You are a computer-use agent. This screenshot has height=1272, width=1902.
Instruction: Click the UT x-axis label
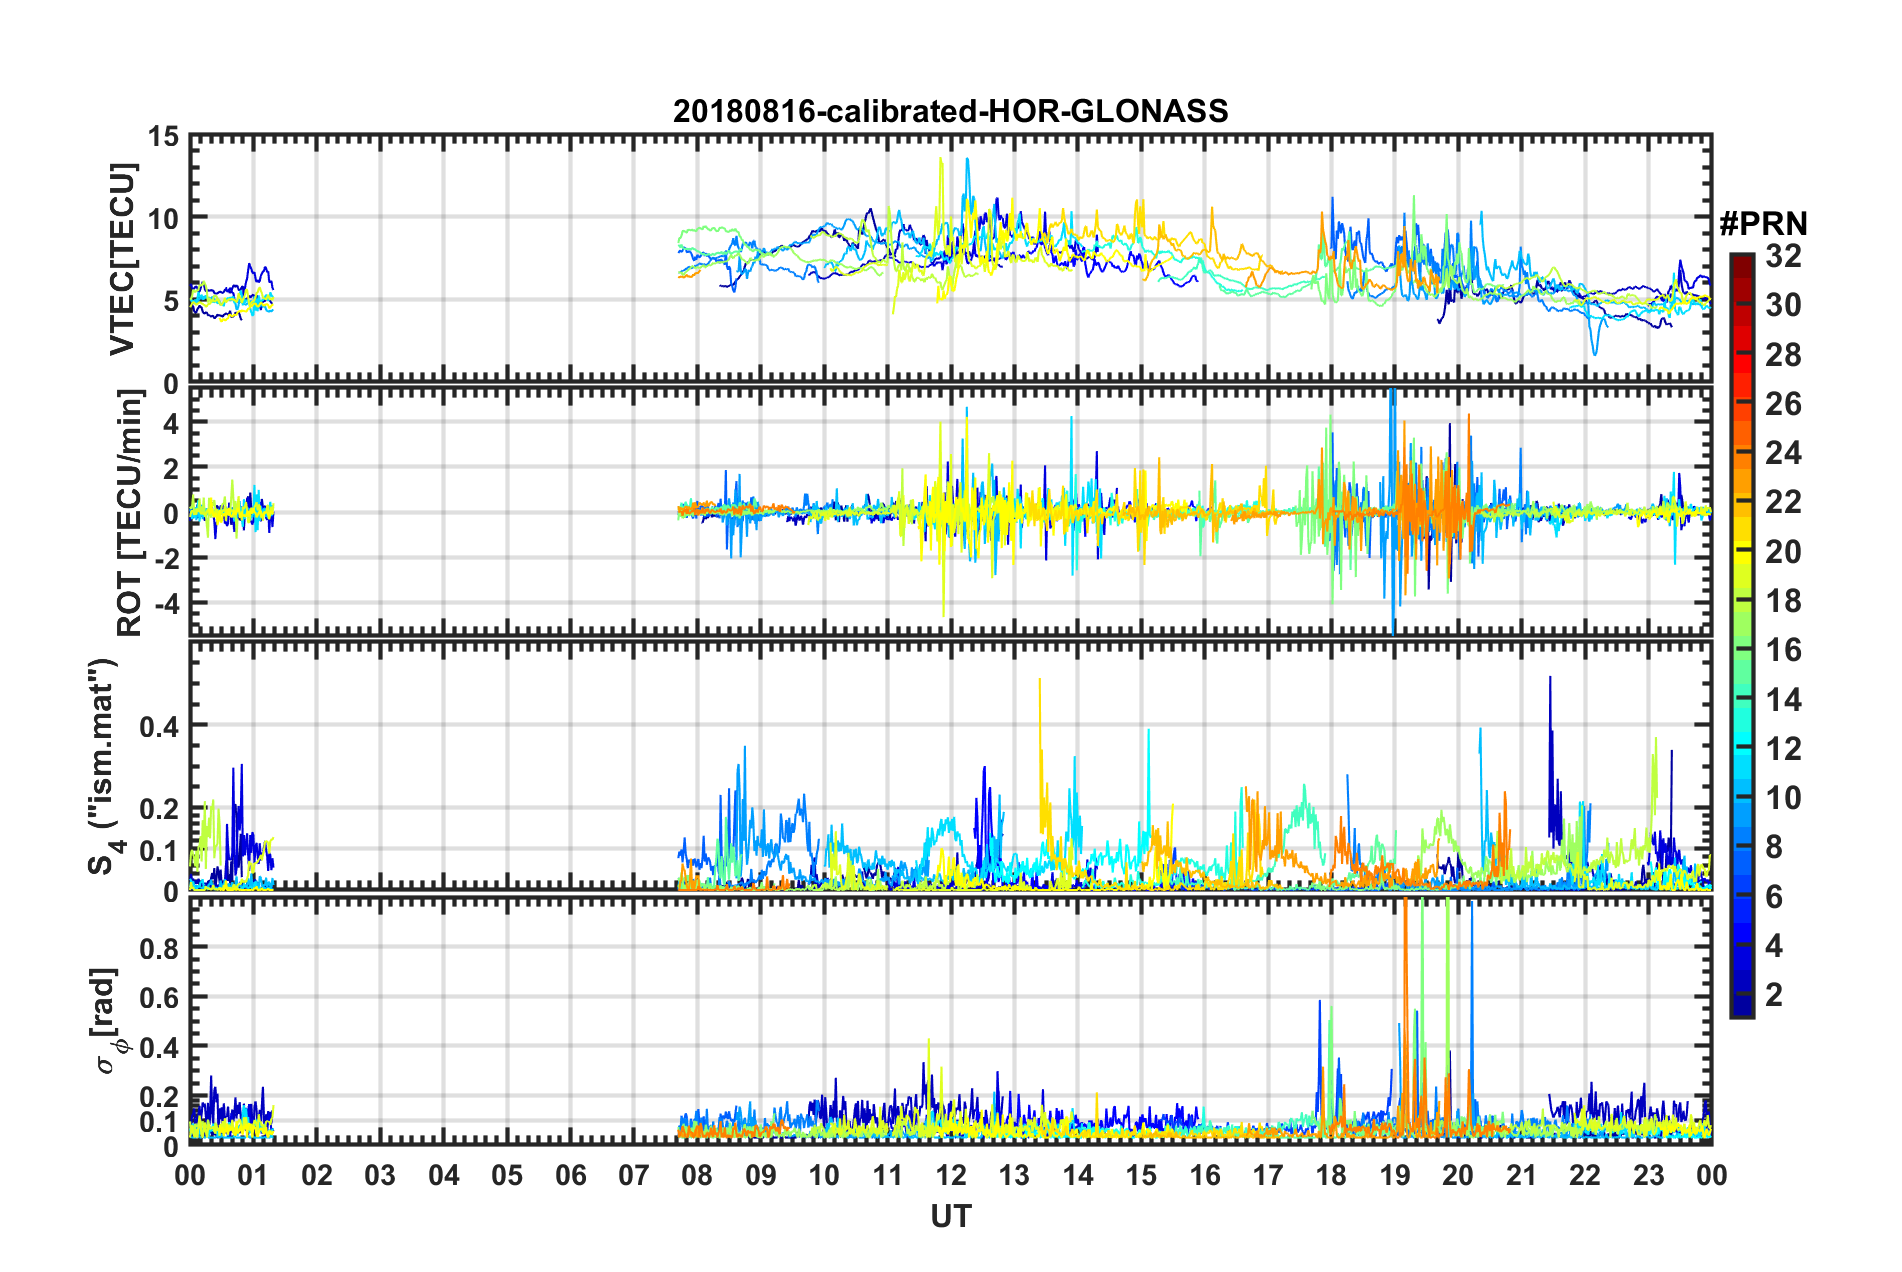click(x=950, y=1216)
